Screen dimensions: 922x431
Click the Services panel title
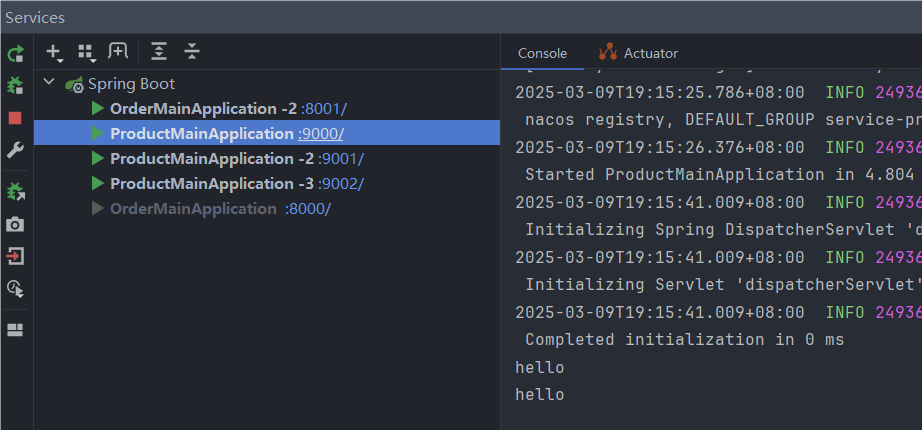click(35, 18)
